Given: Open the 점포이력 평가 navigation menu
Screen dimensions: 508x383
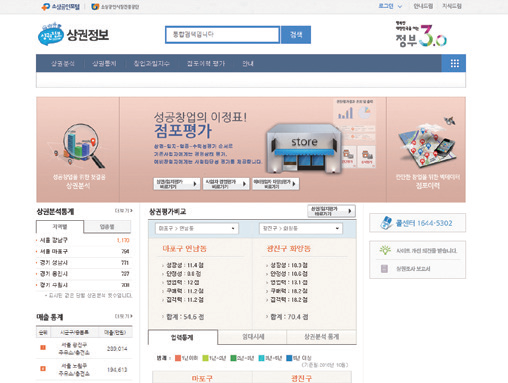Looking at the screenshot, I should coord(206,63).
